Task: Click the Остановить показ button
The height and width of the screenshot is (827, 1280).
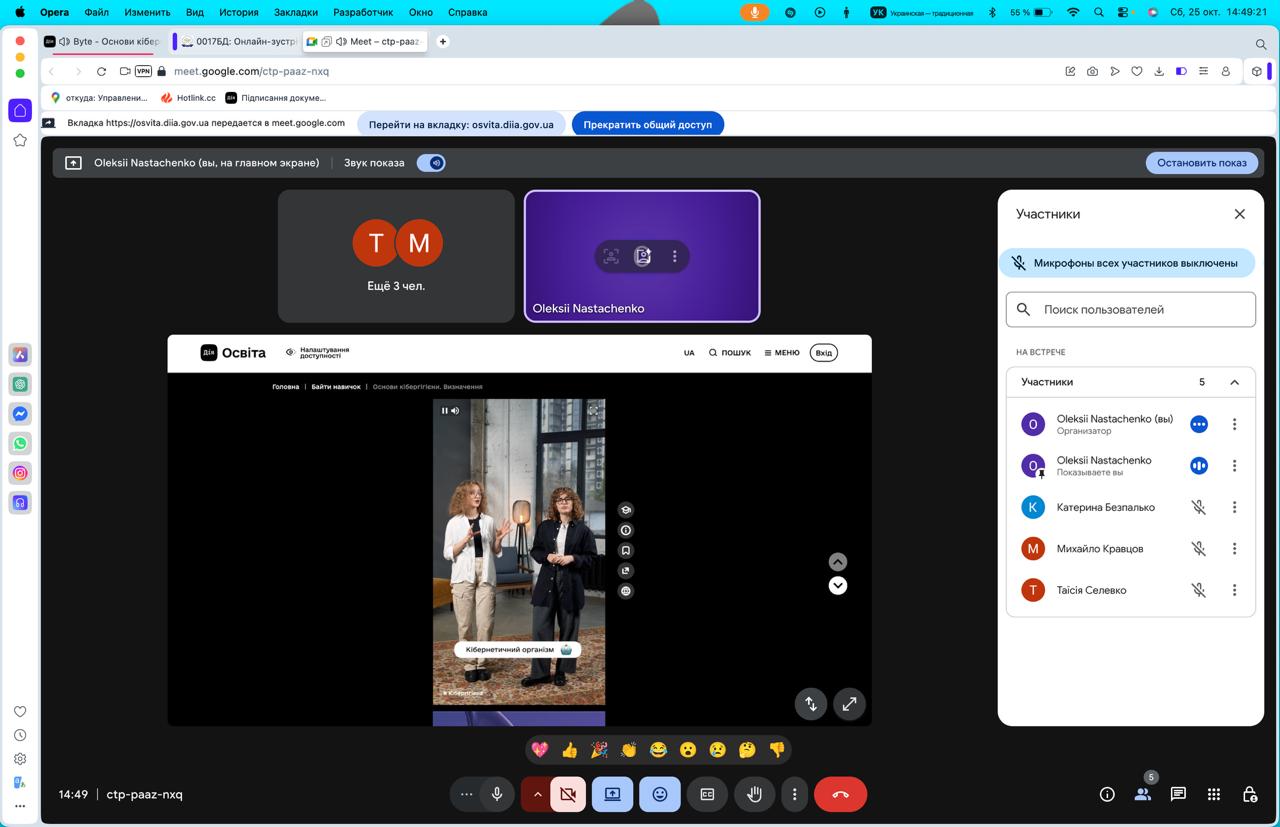Action: [x=1201, y=163]
